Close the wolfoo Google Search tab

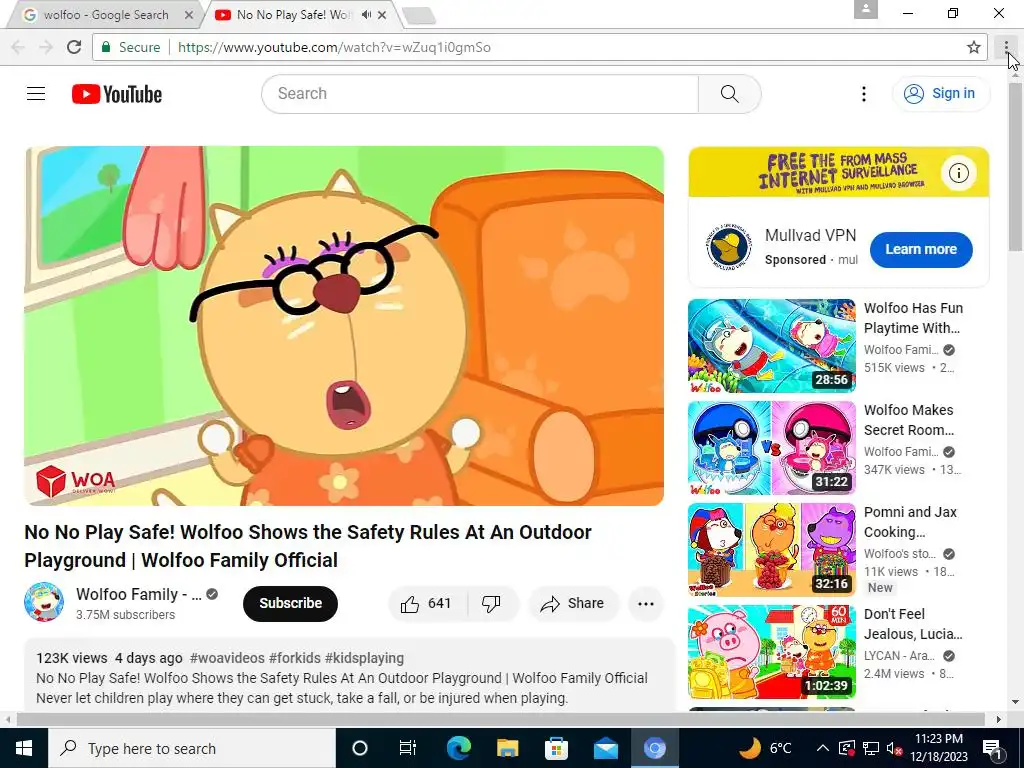click(189, 15)
